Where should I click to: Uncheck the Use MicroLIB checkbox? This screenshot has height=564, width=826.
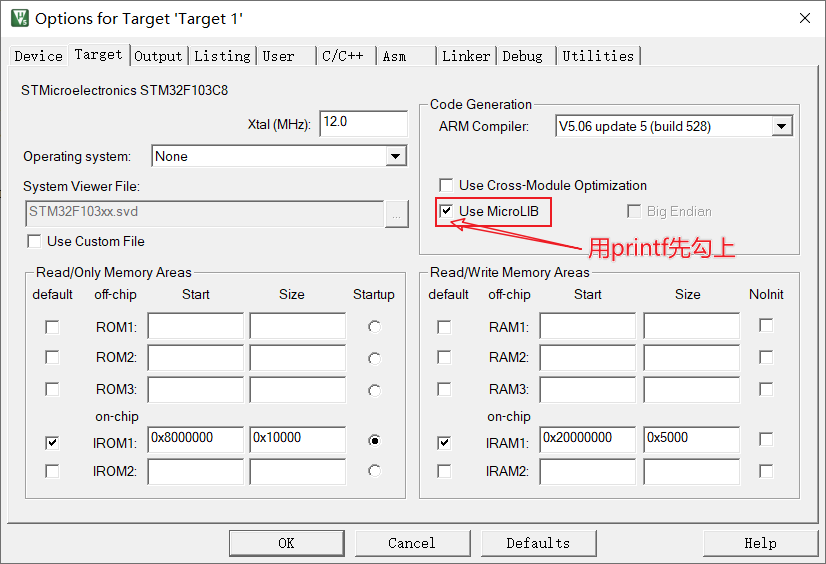point(446,211)
